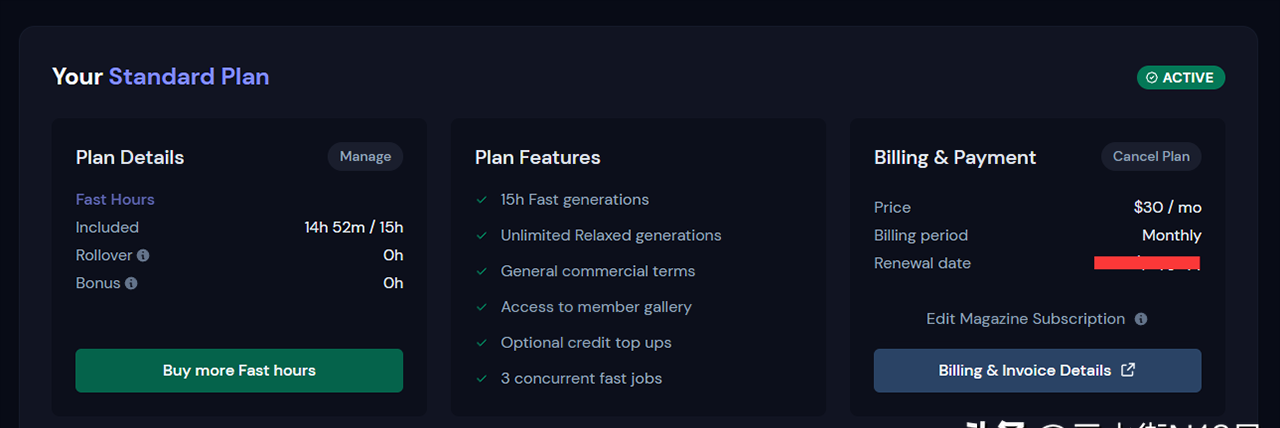Click the ACTIVE status badge
Viewport: 1280px width, 428px height.
(1181, 78)
